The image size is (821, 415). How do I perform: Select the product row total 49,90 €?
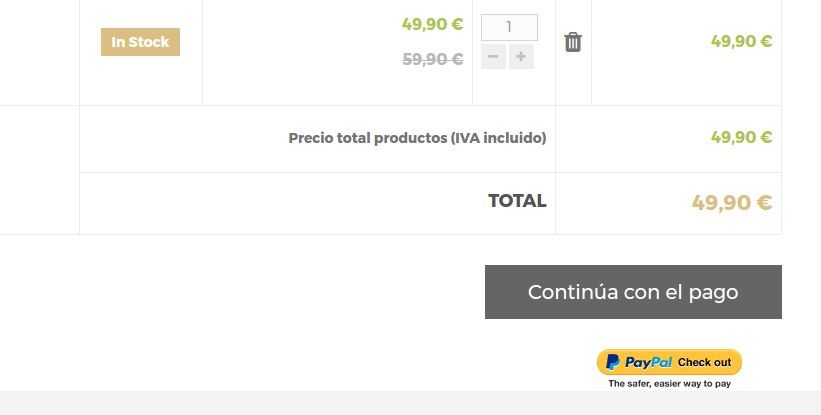click(x=741, y=41)
